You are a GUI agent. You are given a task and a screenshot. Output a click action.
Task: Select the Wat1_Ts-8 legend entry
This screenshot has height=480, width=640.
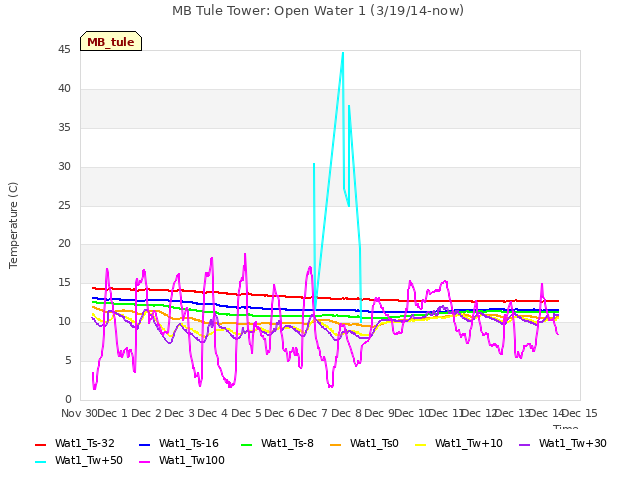point(278,443)
